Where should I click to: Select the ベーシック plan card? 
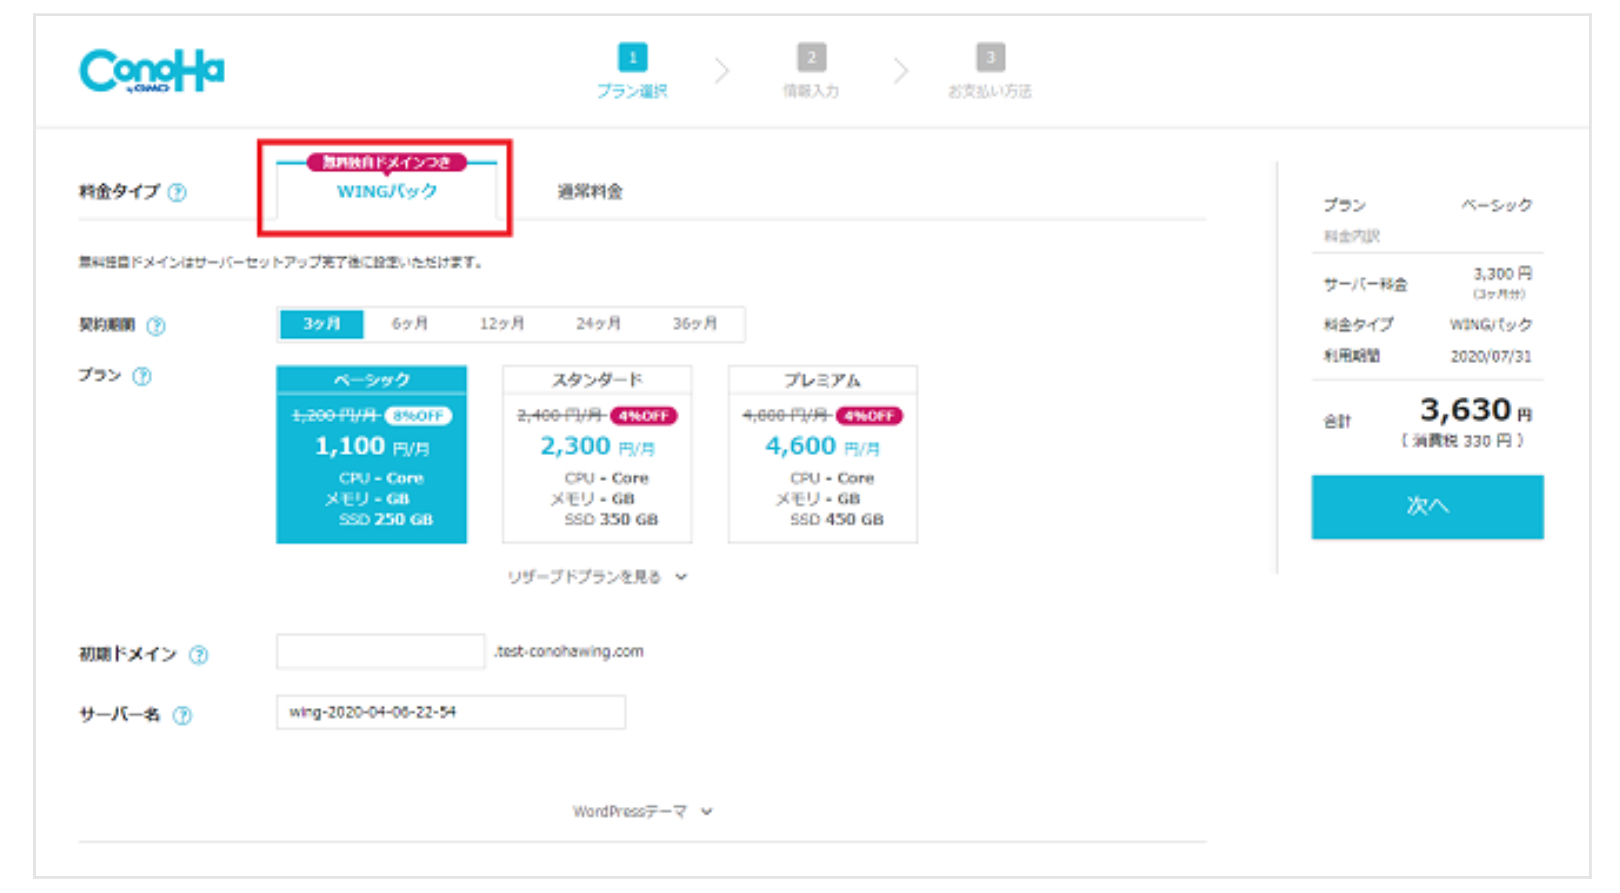[371, 454]
